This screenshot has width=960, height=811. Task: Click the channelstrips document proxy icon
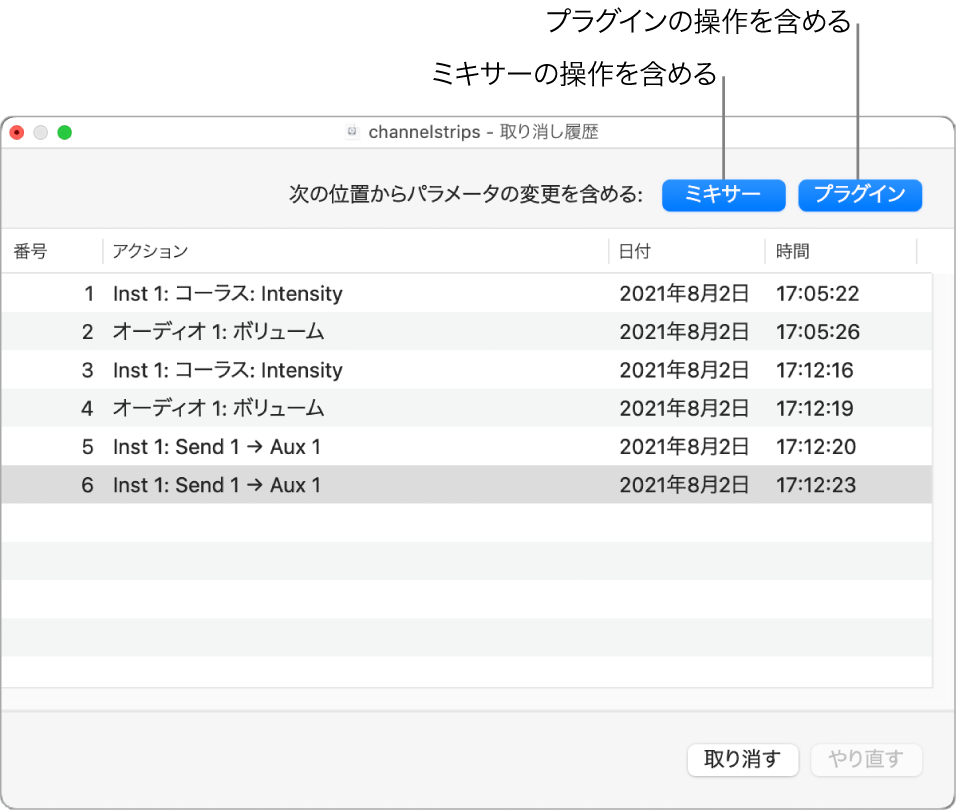point(352,131)
